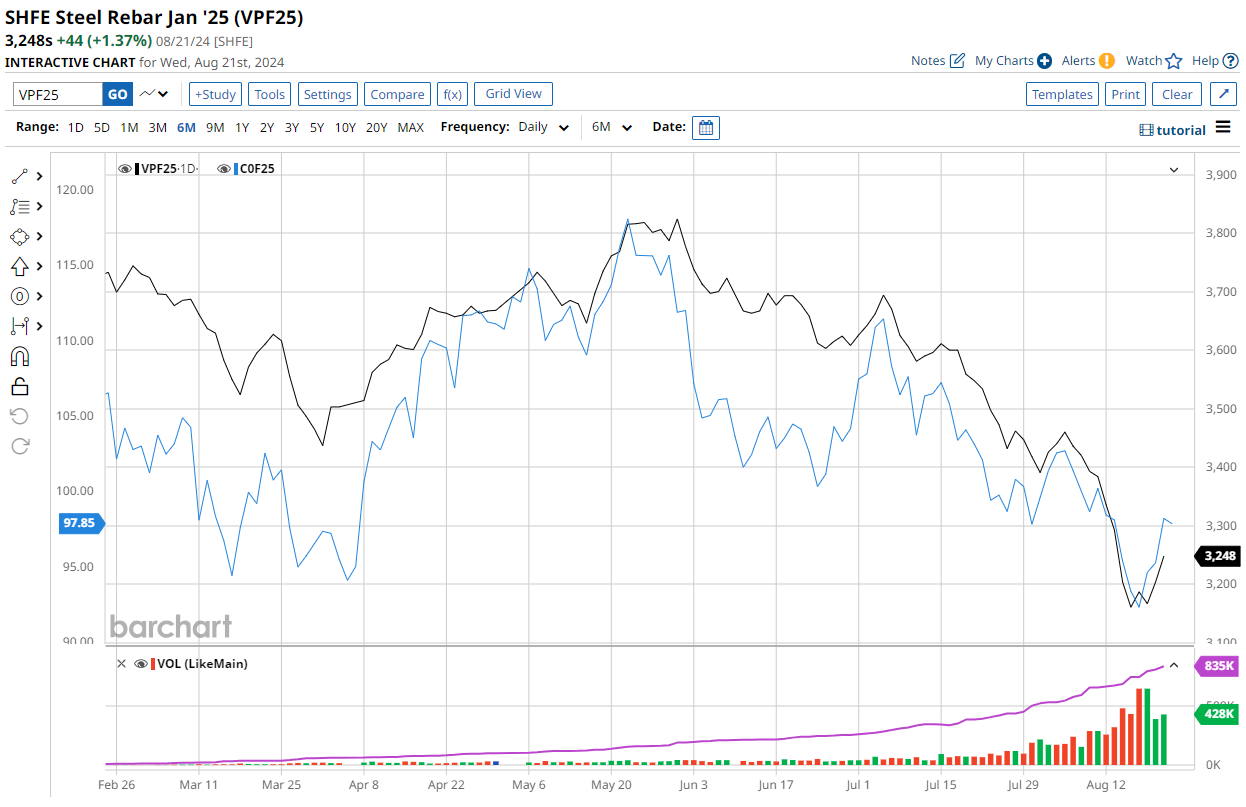Expand the trend line tool options arrow

click(x=39, y=176)
